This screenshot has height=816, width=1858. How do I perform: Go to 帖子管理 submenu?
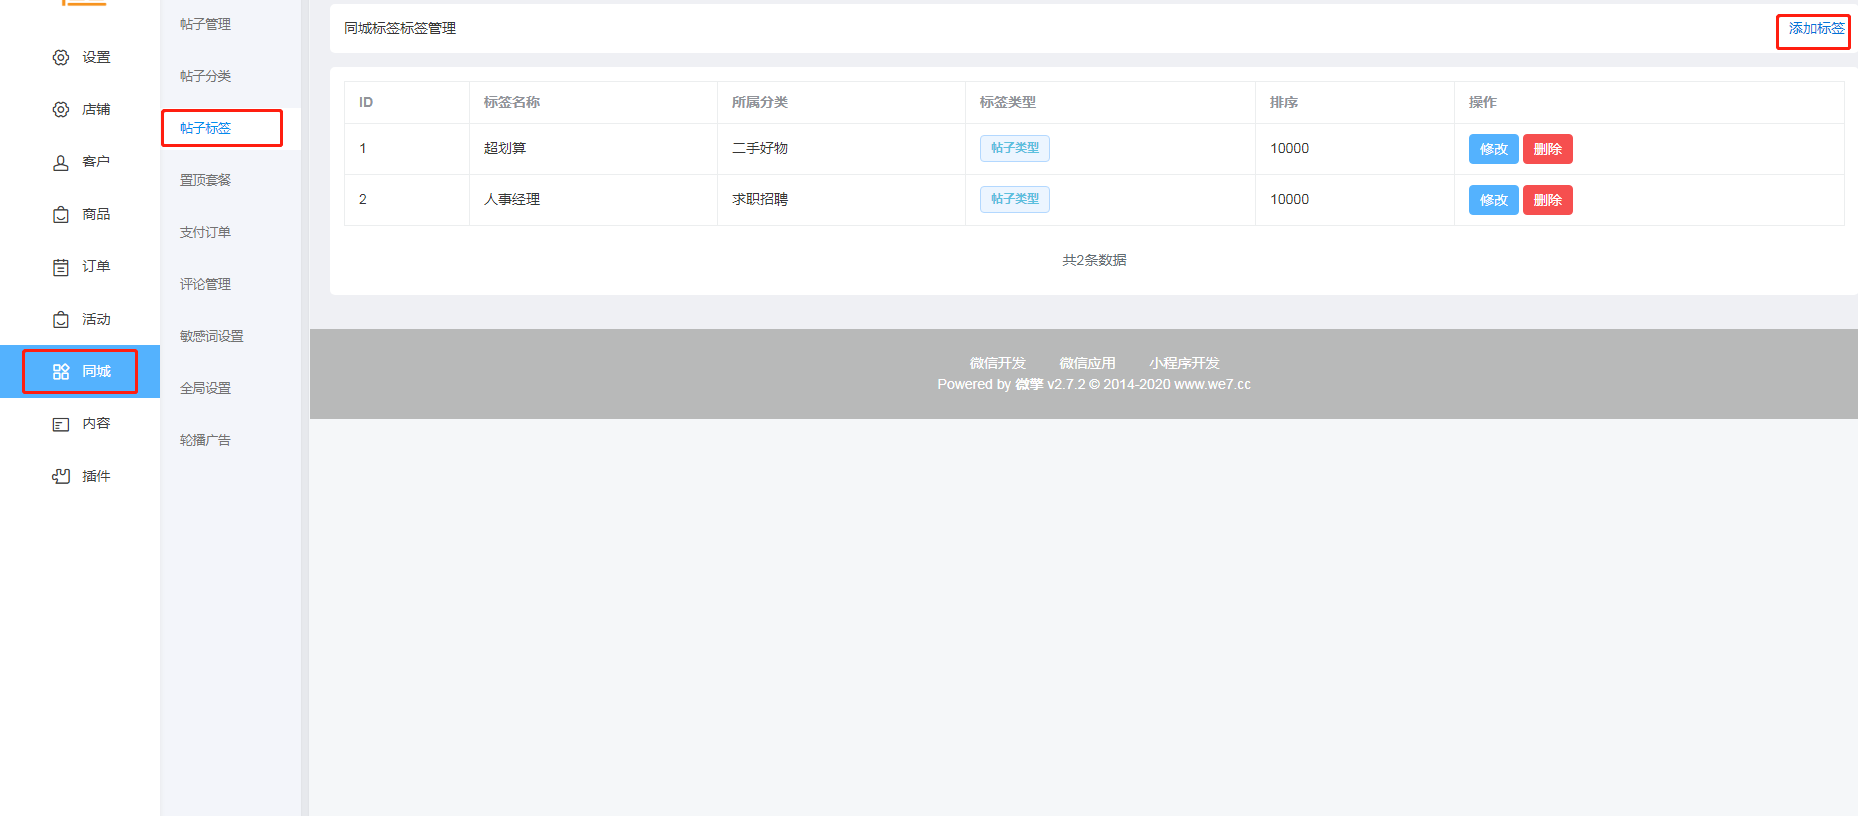click(205, 24)
